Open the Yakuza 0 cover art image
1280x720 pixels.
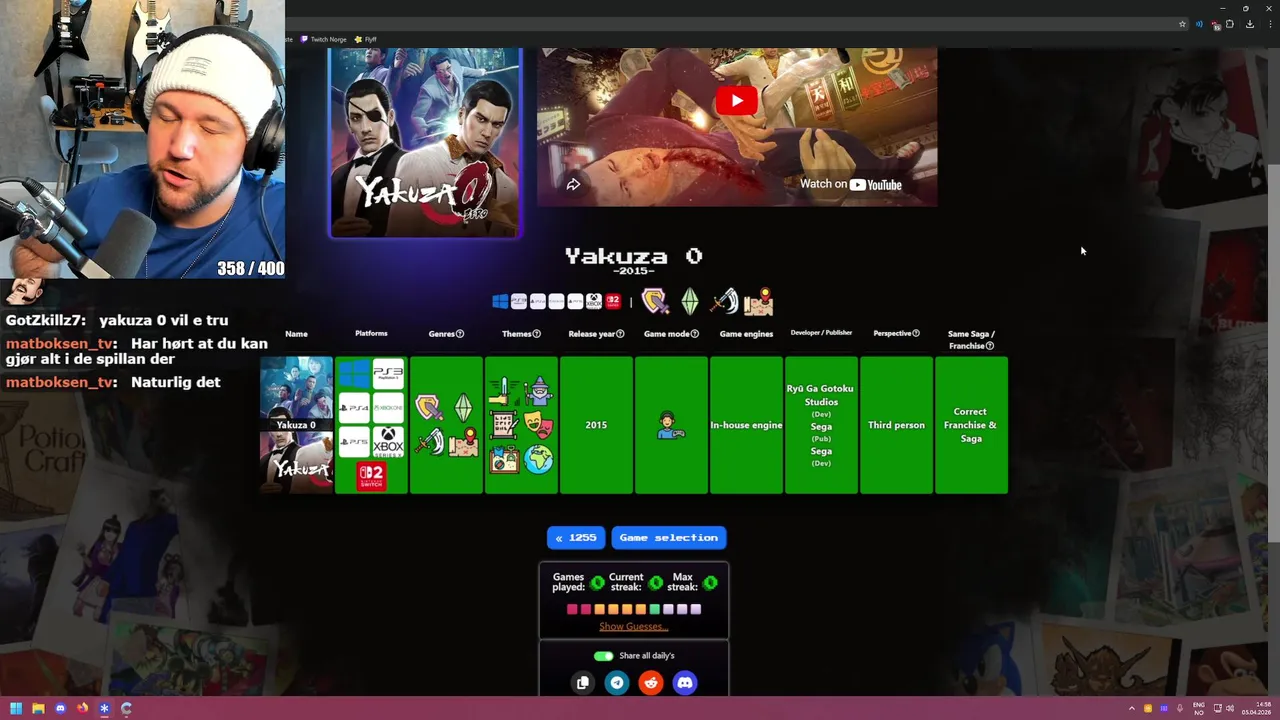click(x=425, y=142)
